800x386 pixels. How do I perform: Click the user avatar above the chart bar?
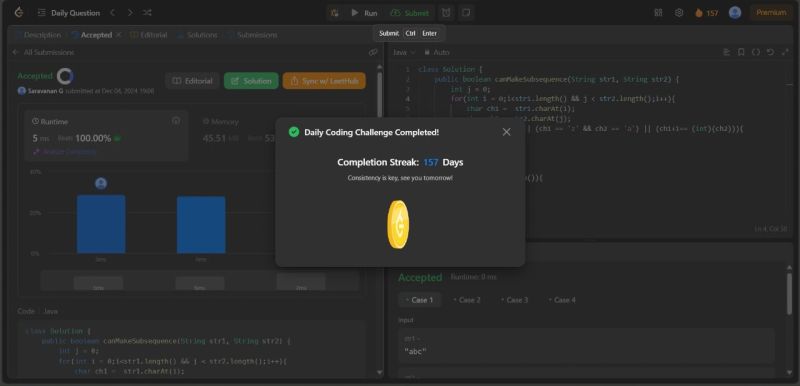click(x=101, y=184)
